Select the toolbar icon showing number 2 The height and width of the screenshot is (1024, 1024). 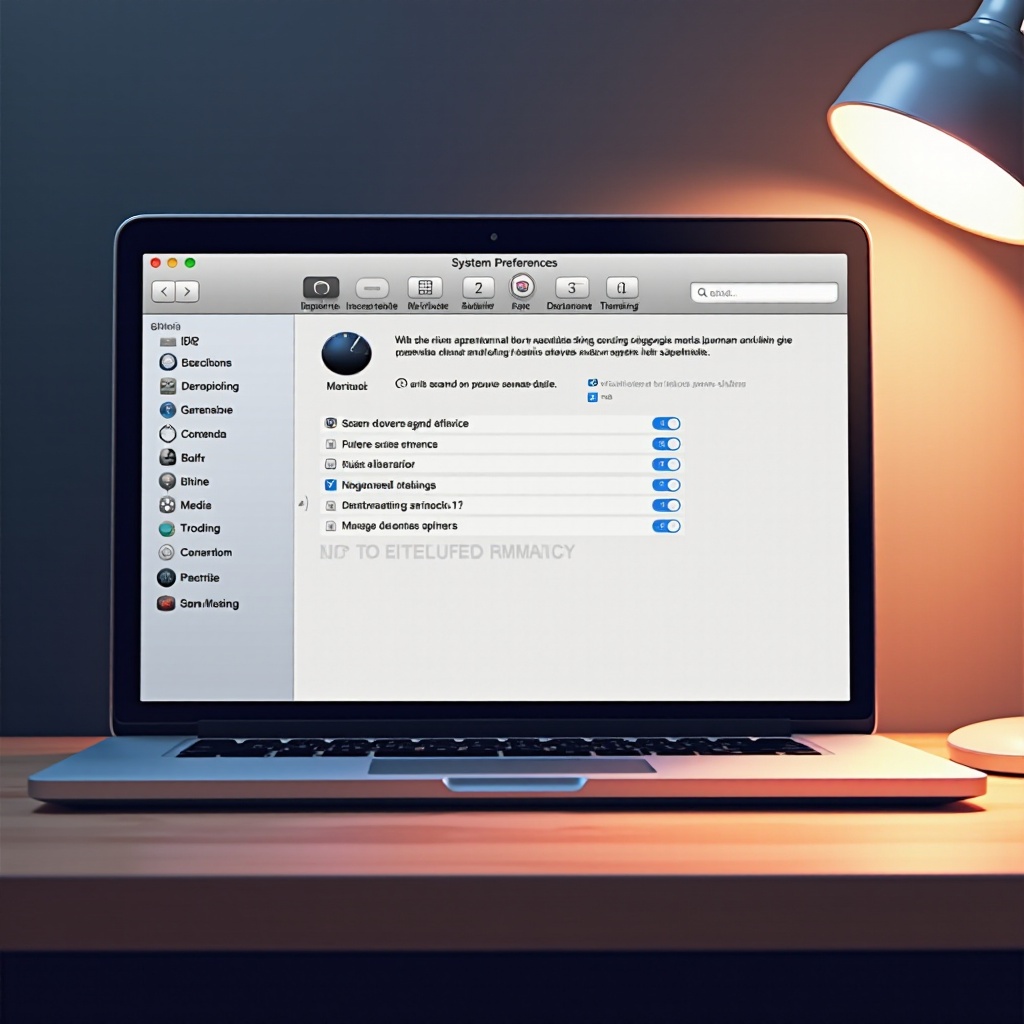[478, 288]
